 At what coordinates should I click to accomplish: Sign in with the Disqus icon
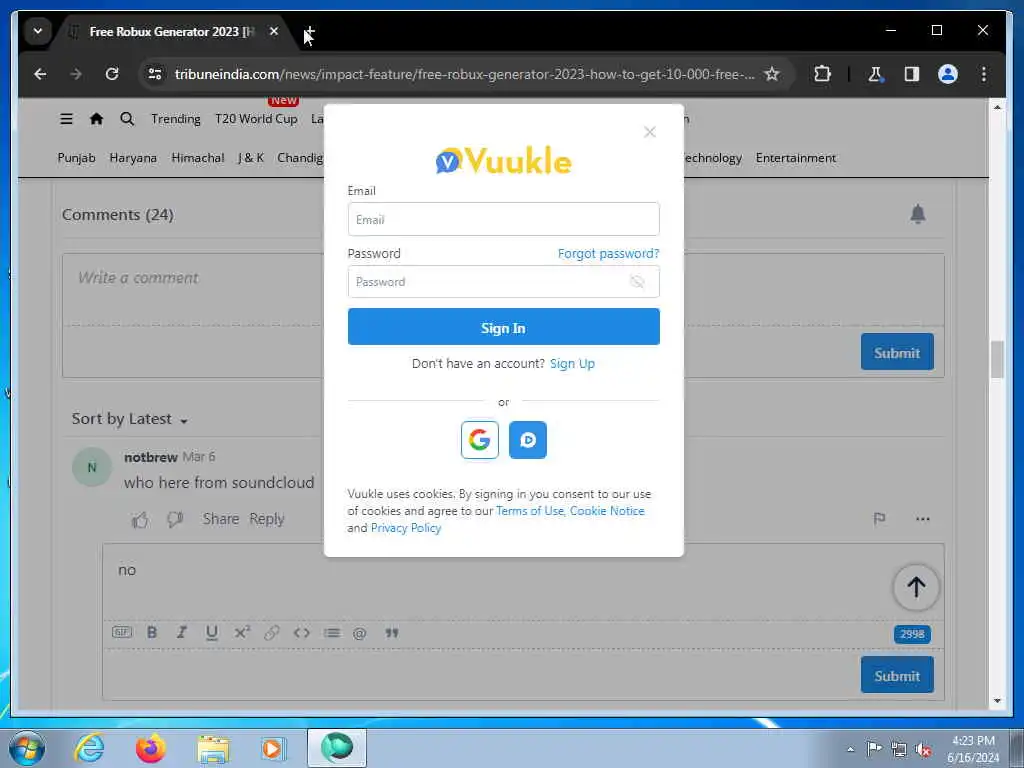(x=528, y=440)
